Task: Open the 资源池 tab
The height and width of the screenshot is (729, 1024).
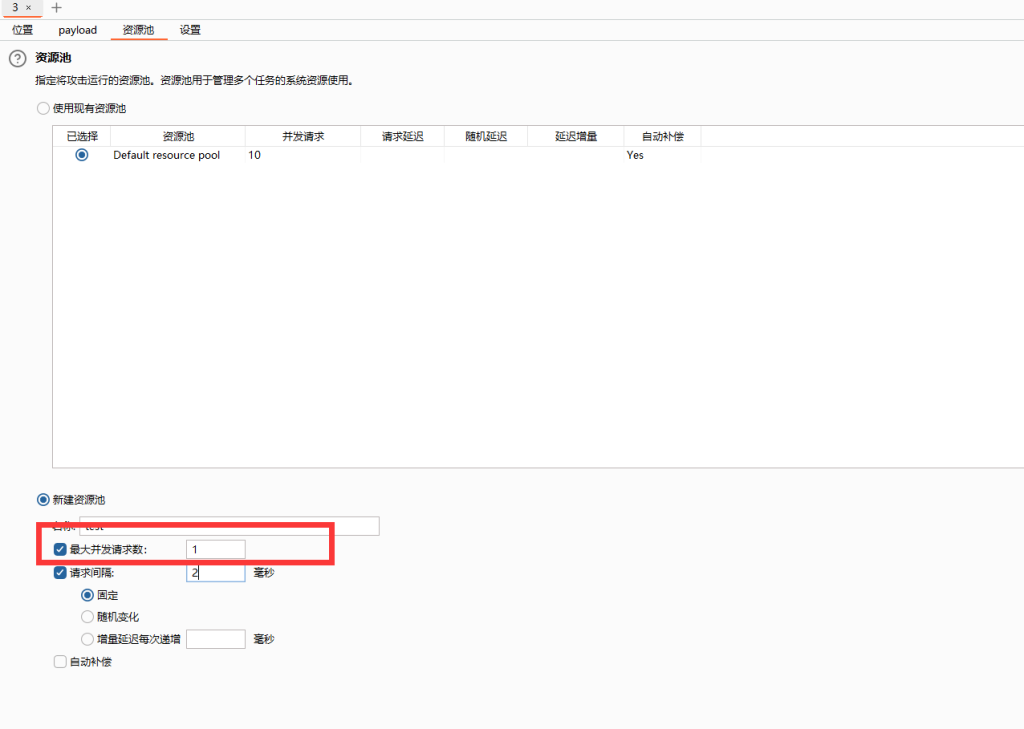Action: [x=138, y=30]
